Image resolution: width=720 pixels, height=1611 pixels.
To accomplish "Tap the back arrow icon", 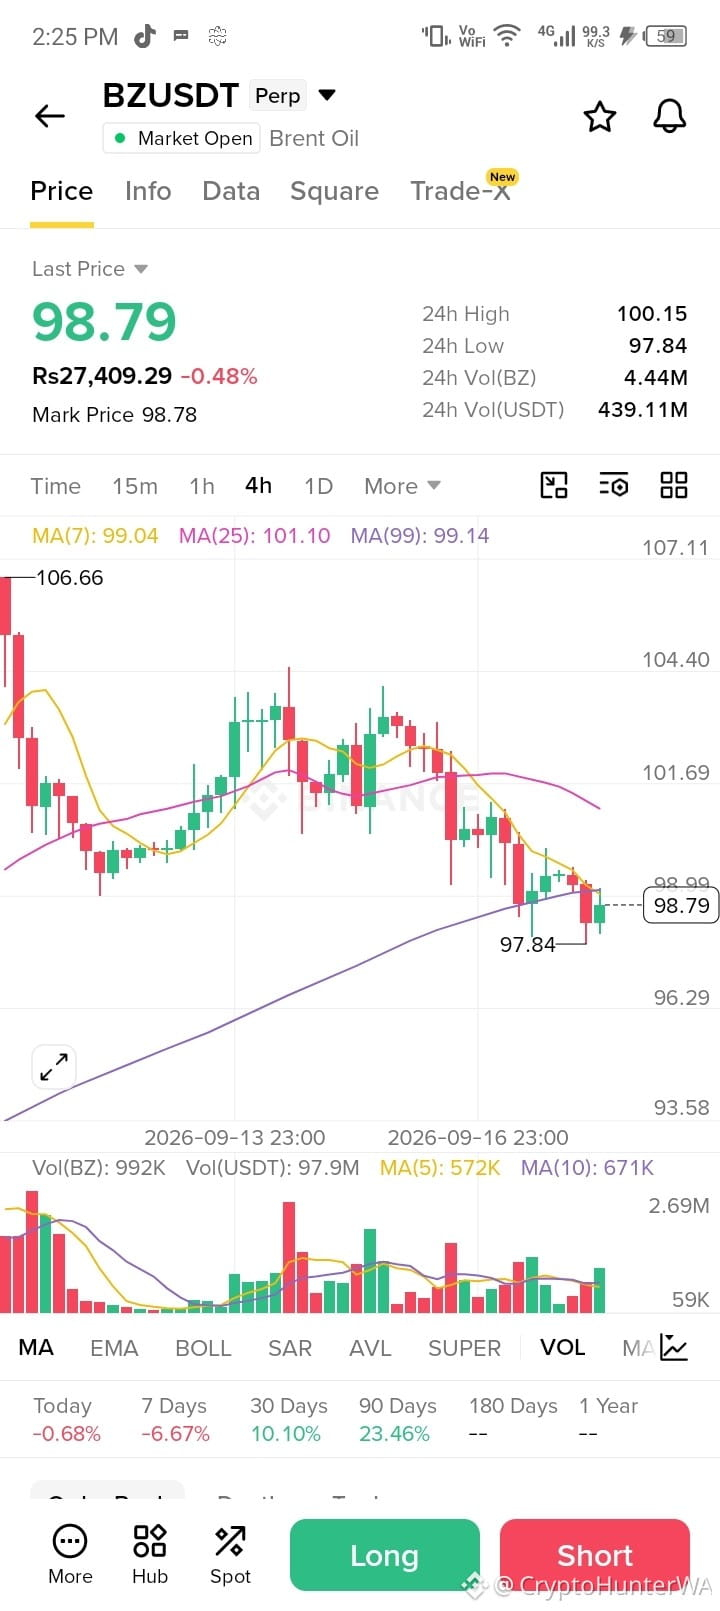I will 50,116.
